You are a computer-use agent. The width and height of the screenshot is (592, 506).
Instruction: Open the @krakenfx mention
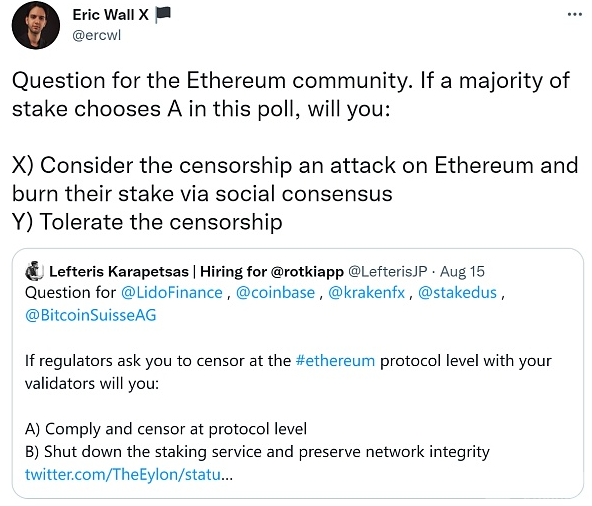point(366,293)
